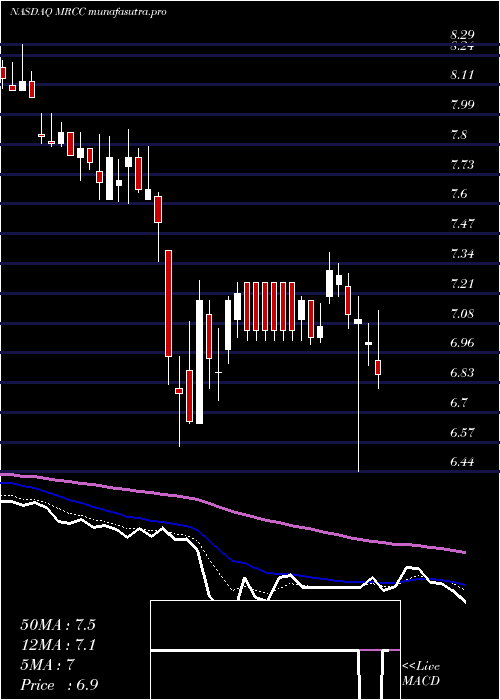The image size is (500, 700).
Task: Click the MACD histogram box
Action: click(275, 650)
